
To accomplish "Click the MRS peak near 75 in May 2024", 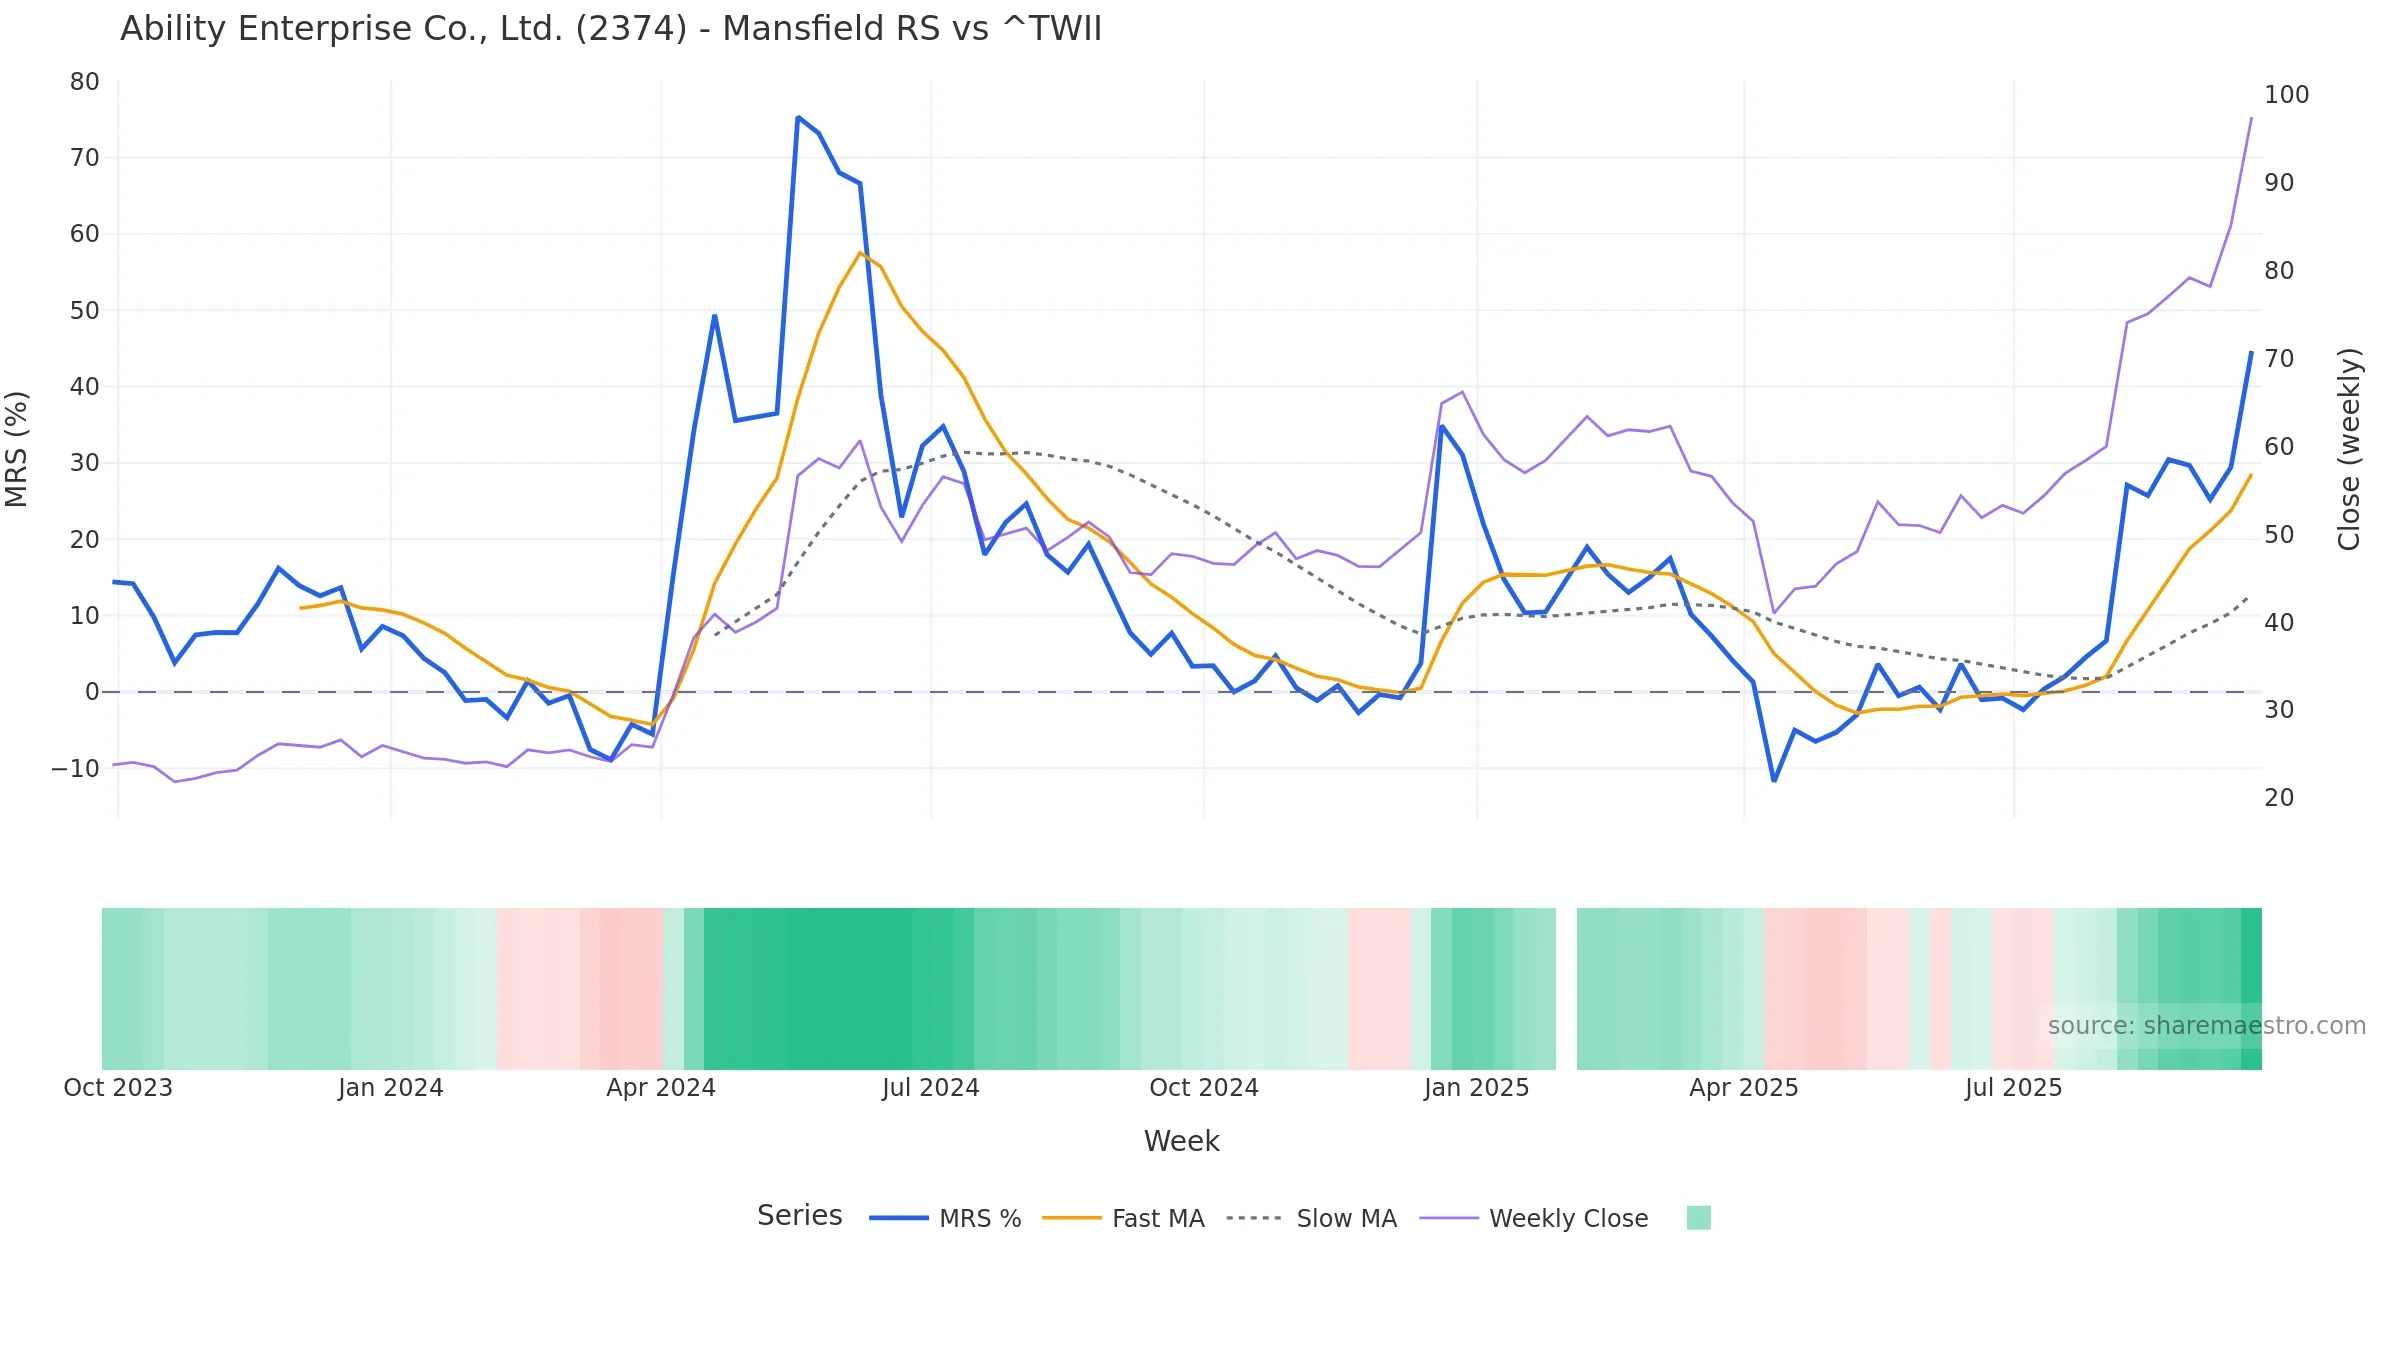I will tap(798, 118).
